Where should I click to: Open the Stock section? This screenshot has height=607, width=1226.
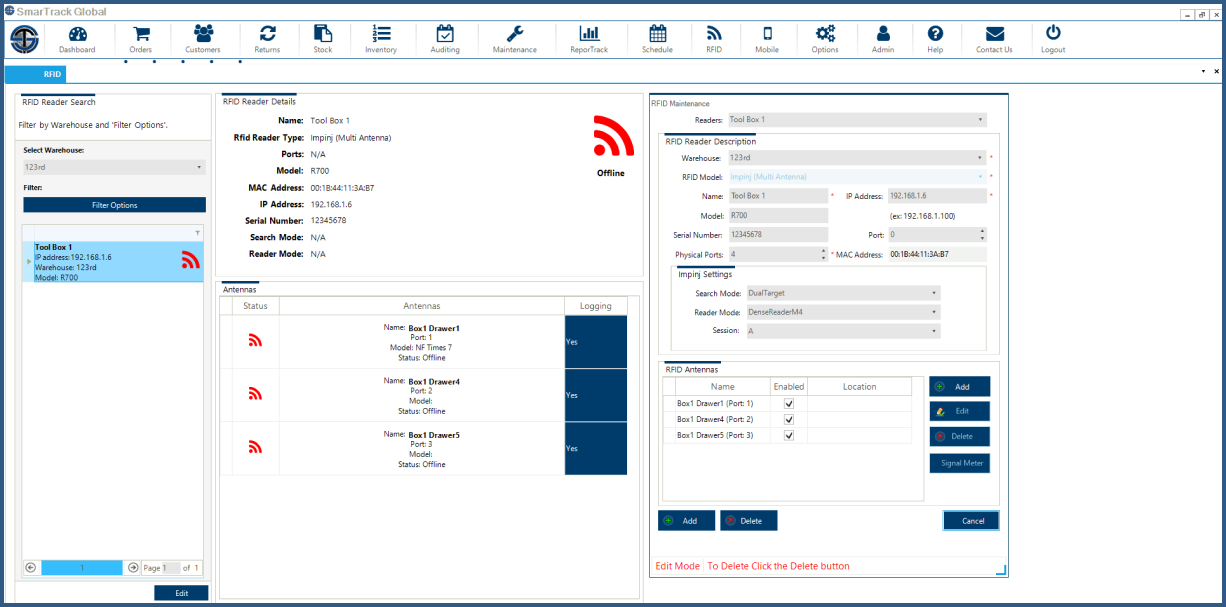coord(323,39)
